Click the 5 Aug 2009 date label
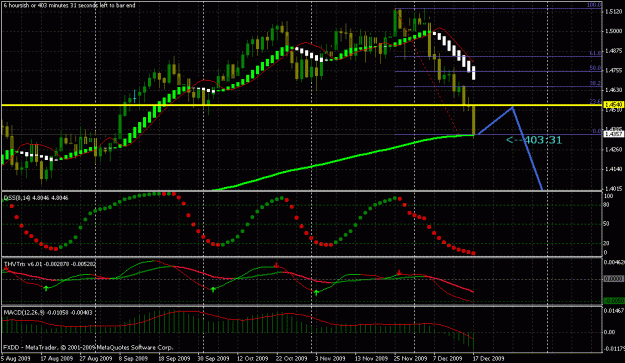 [x=16, y=359]
